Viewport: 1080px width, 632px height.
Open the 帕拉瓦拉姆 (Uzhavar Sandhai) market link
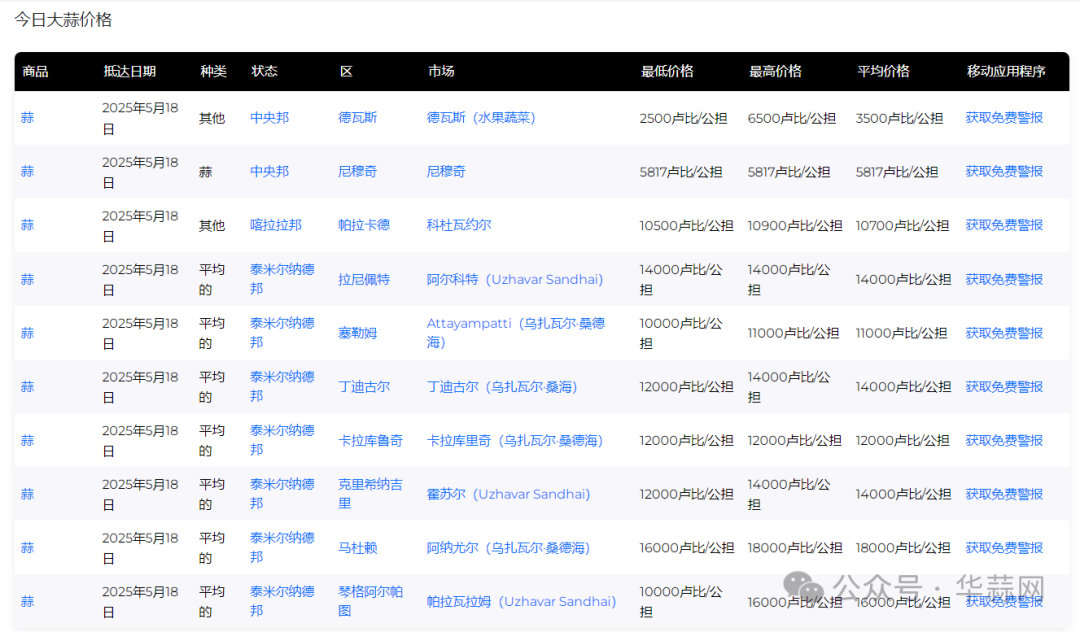(x=521, y=602)
